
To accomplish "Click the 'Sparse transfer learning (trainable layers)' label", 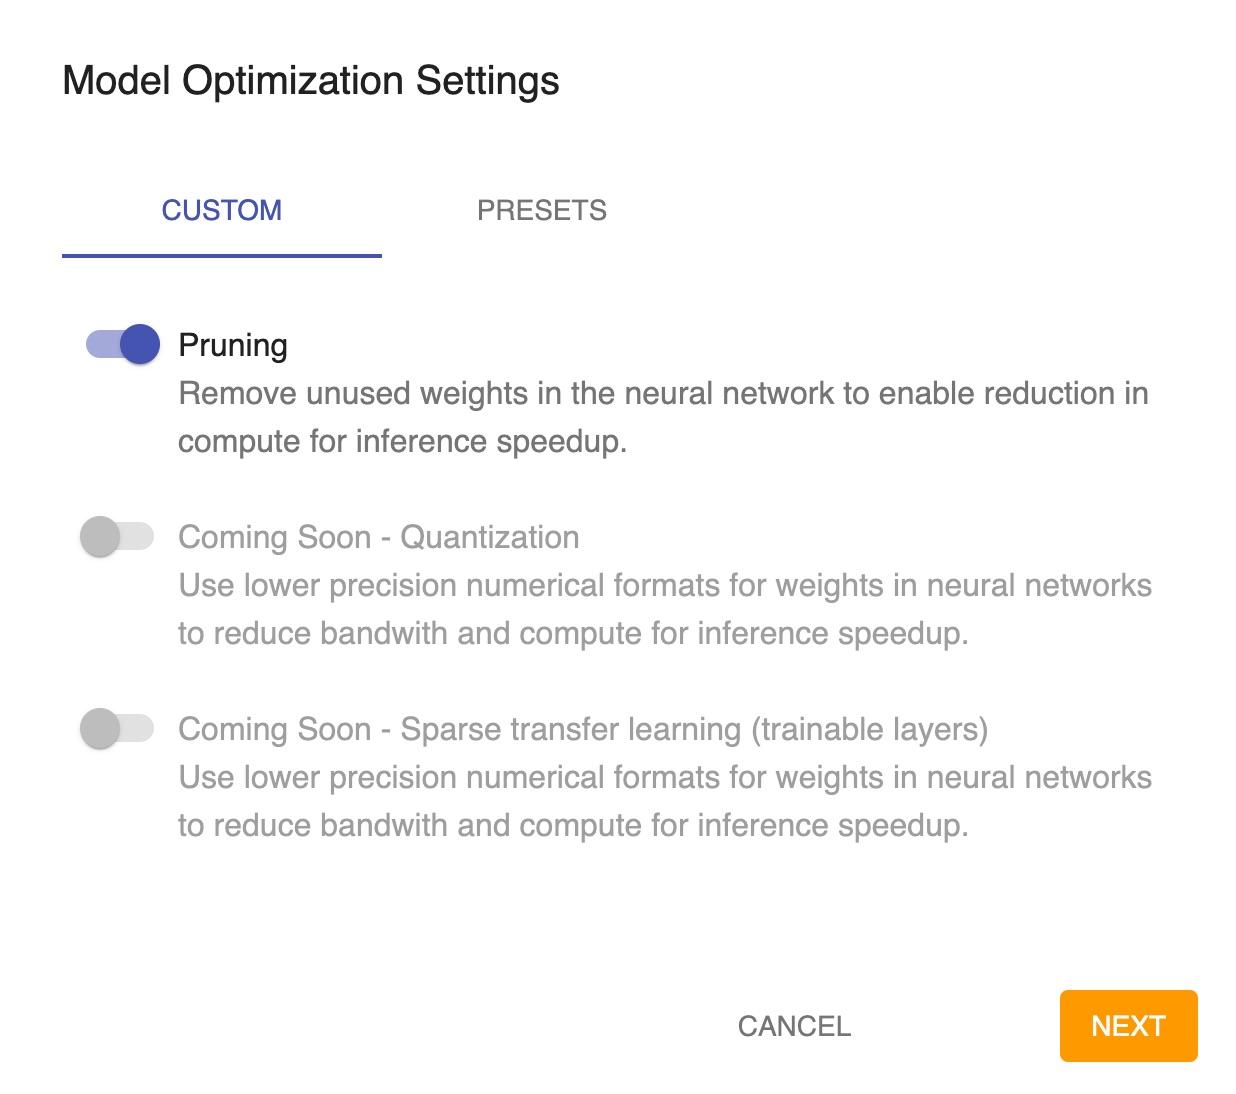I will pos(583,729).
